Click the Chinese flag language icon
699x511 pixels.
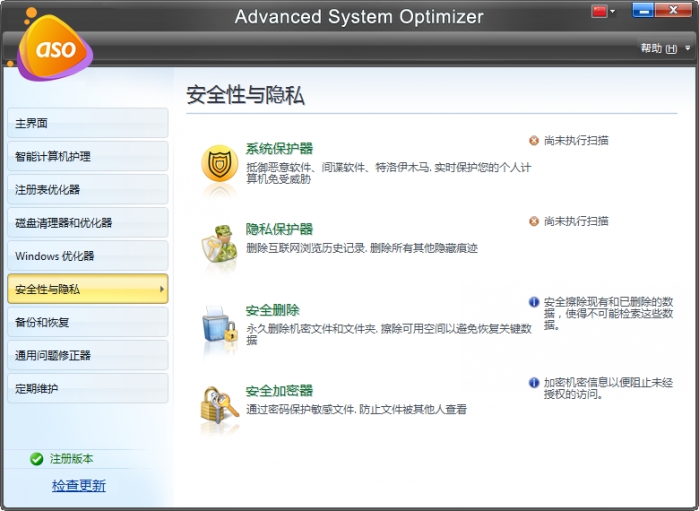[x=600, y=11]
